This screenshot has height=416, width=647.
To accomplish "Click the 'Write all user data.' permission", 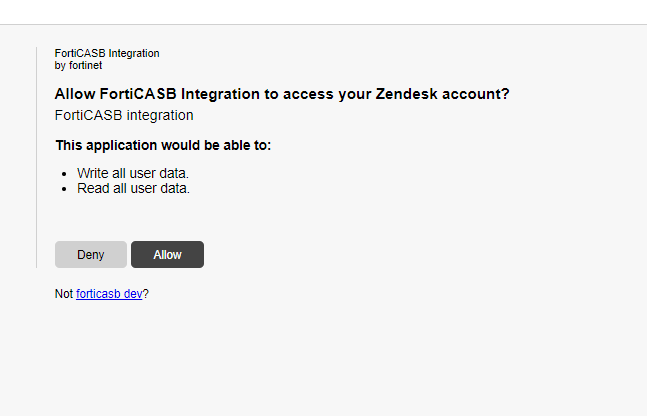I will (133, 173).
